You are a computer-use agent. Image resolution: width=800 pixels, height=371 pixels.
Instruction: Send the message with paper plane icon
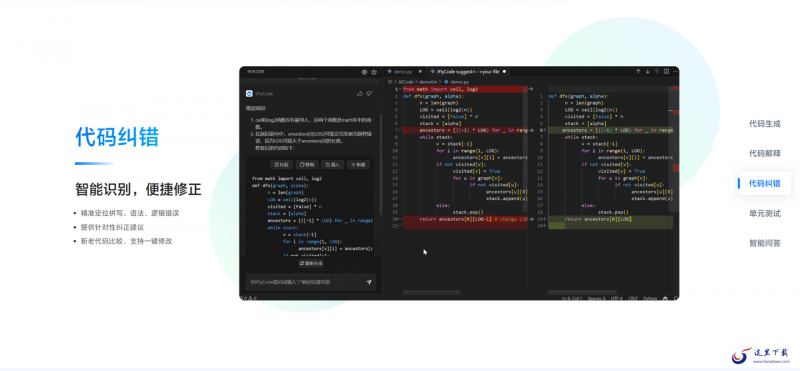(x=369, y=282)
